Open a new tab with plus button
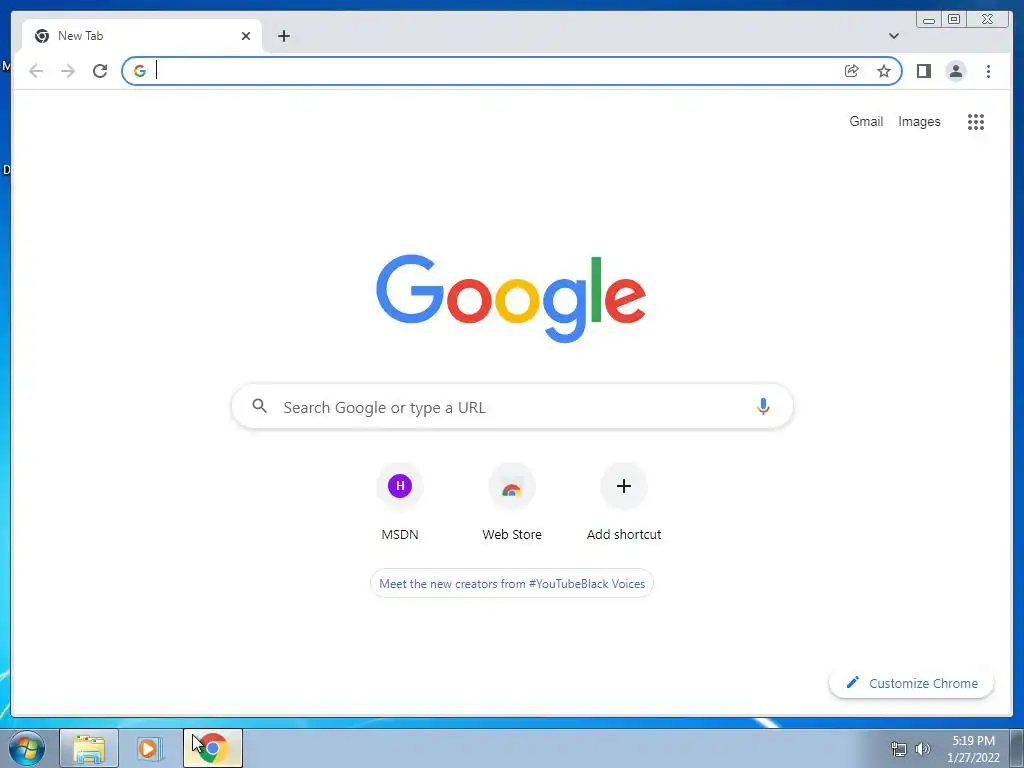This screenshot has width=1024, height=768. pos(283,36)
